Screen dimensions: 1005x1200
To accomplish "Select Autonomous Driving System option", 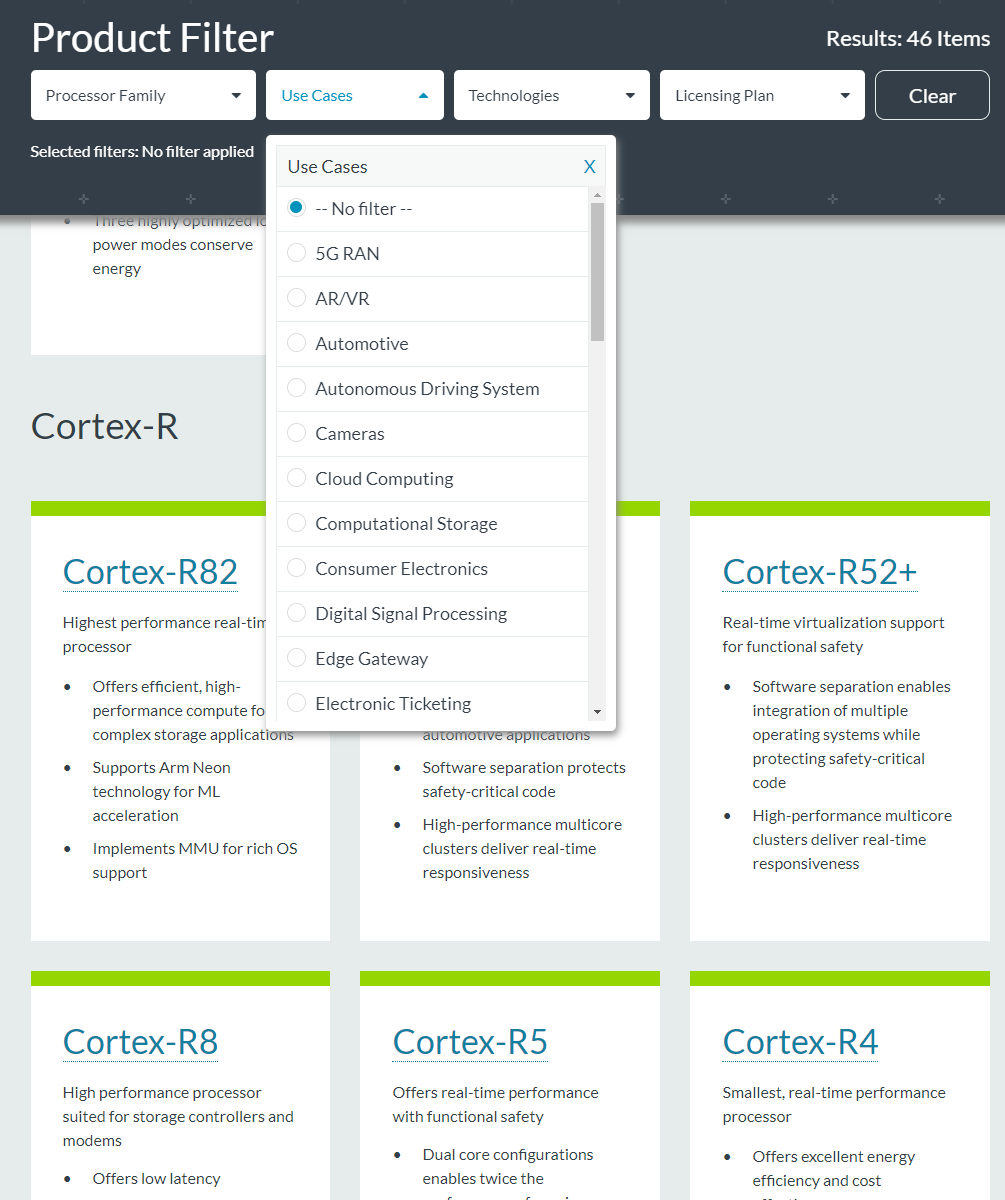I will pos(296,388).
